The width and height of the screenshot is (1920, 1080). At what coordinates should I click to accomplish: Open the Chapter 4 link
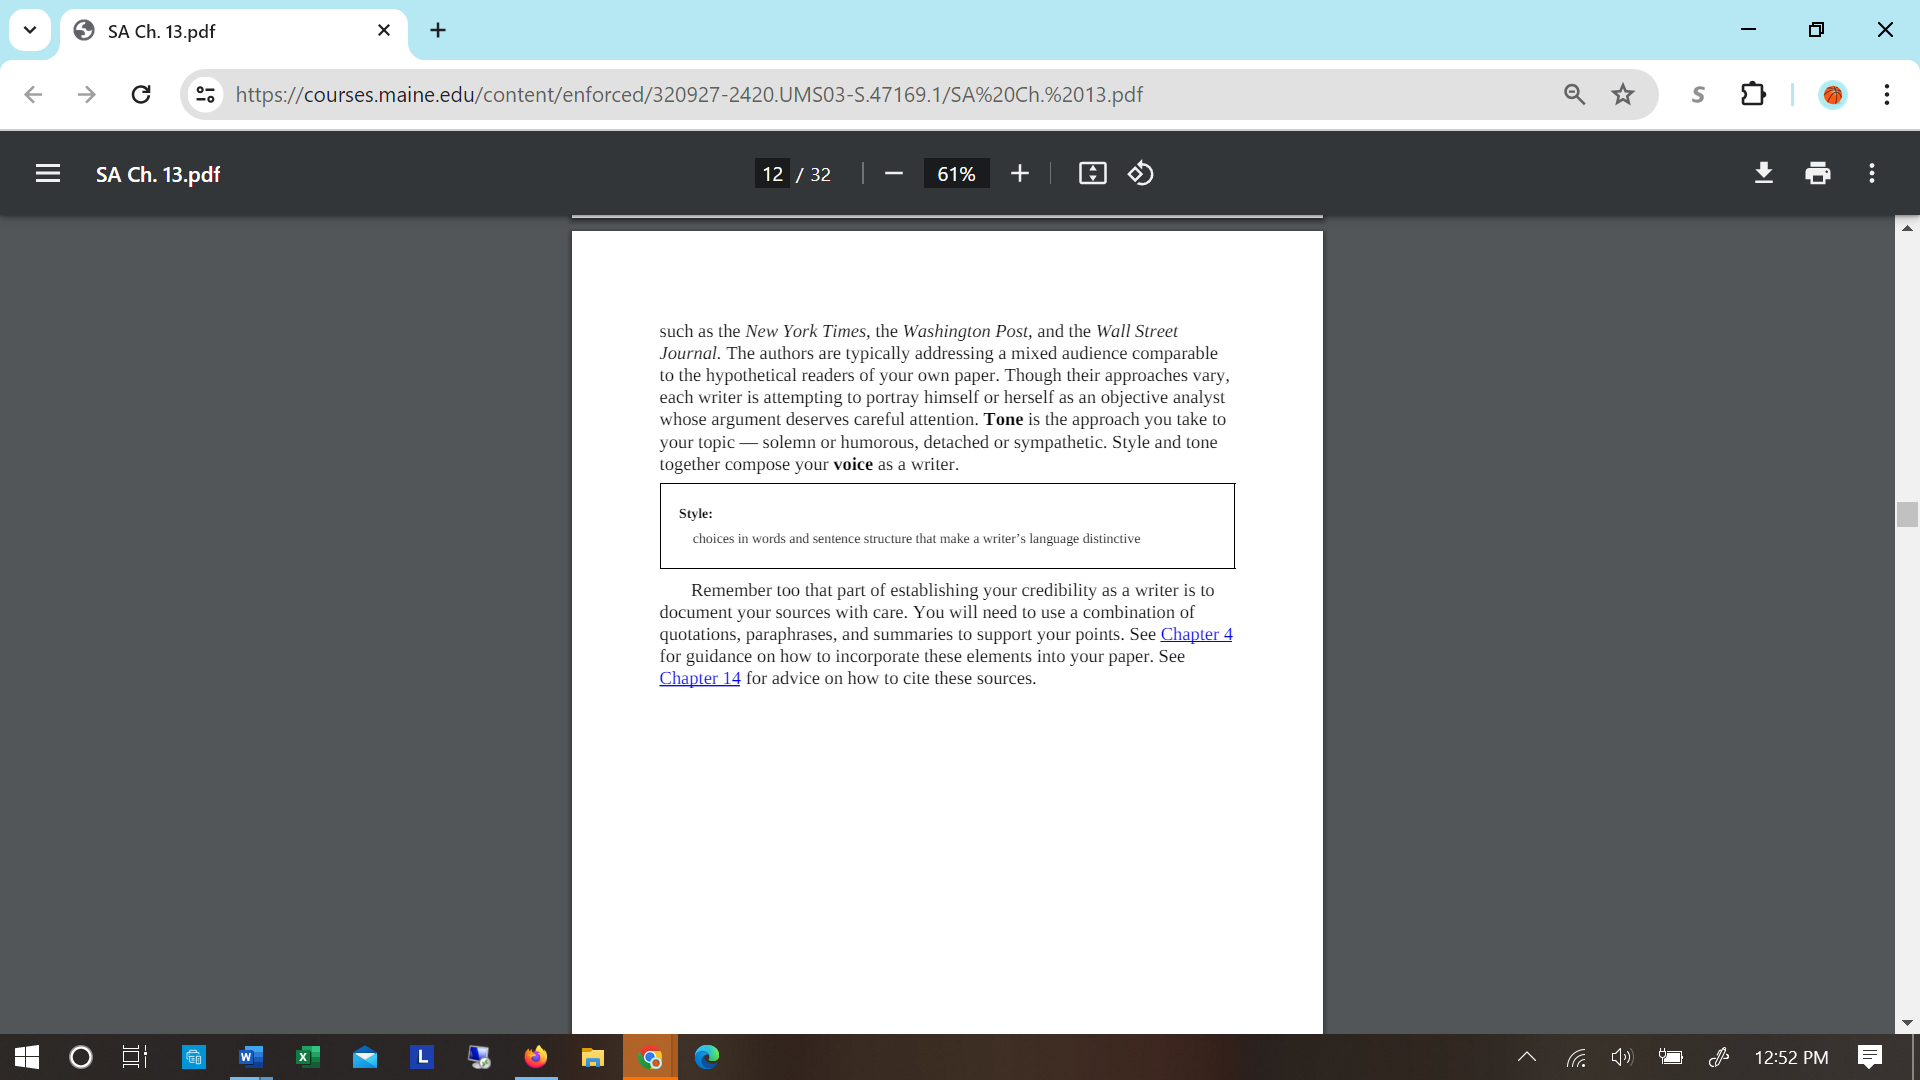coord(1196,634)
